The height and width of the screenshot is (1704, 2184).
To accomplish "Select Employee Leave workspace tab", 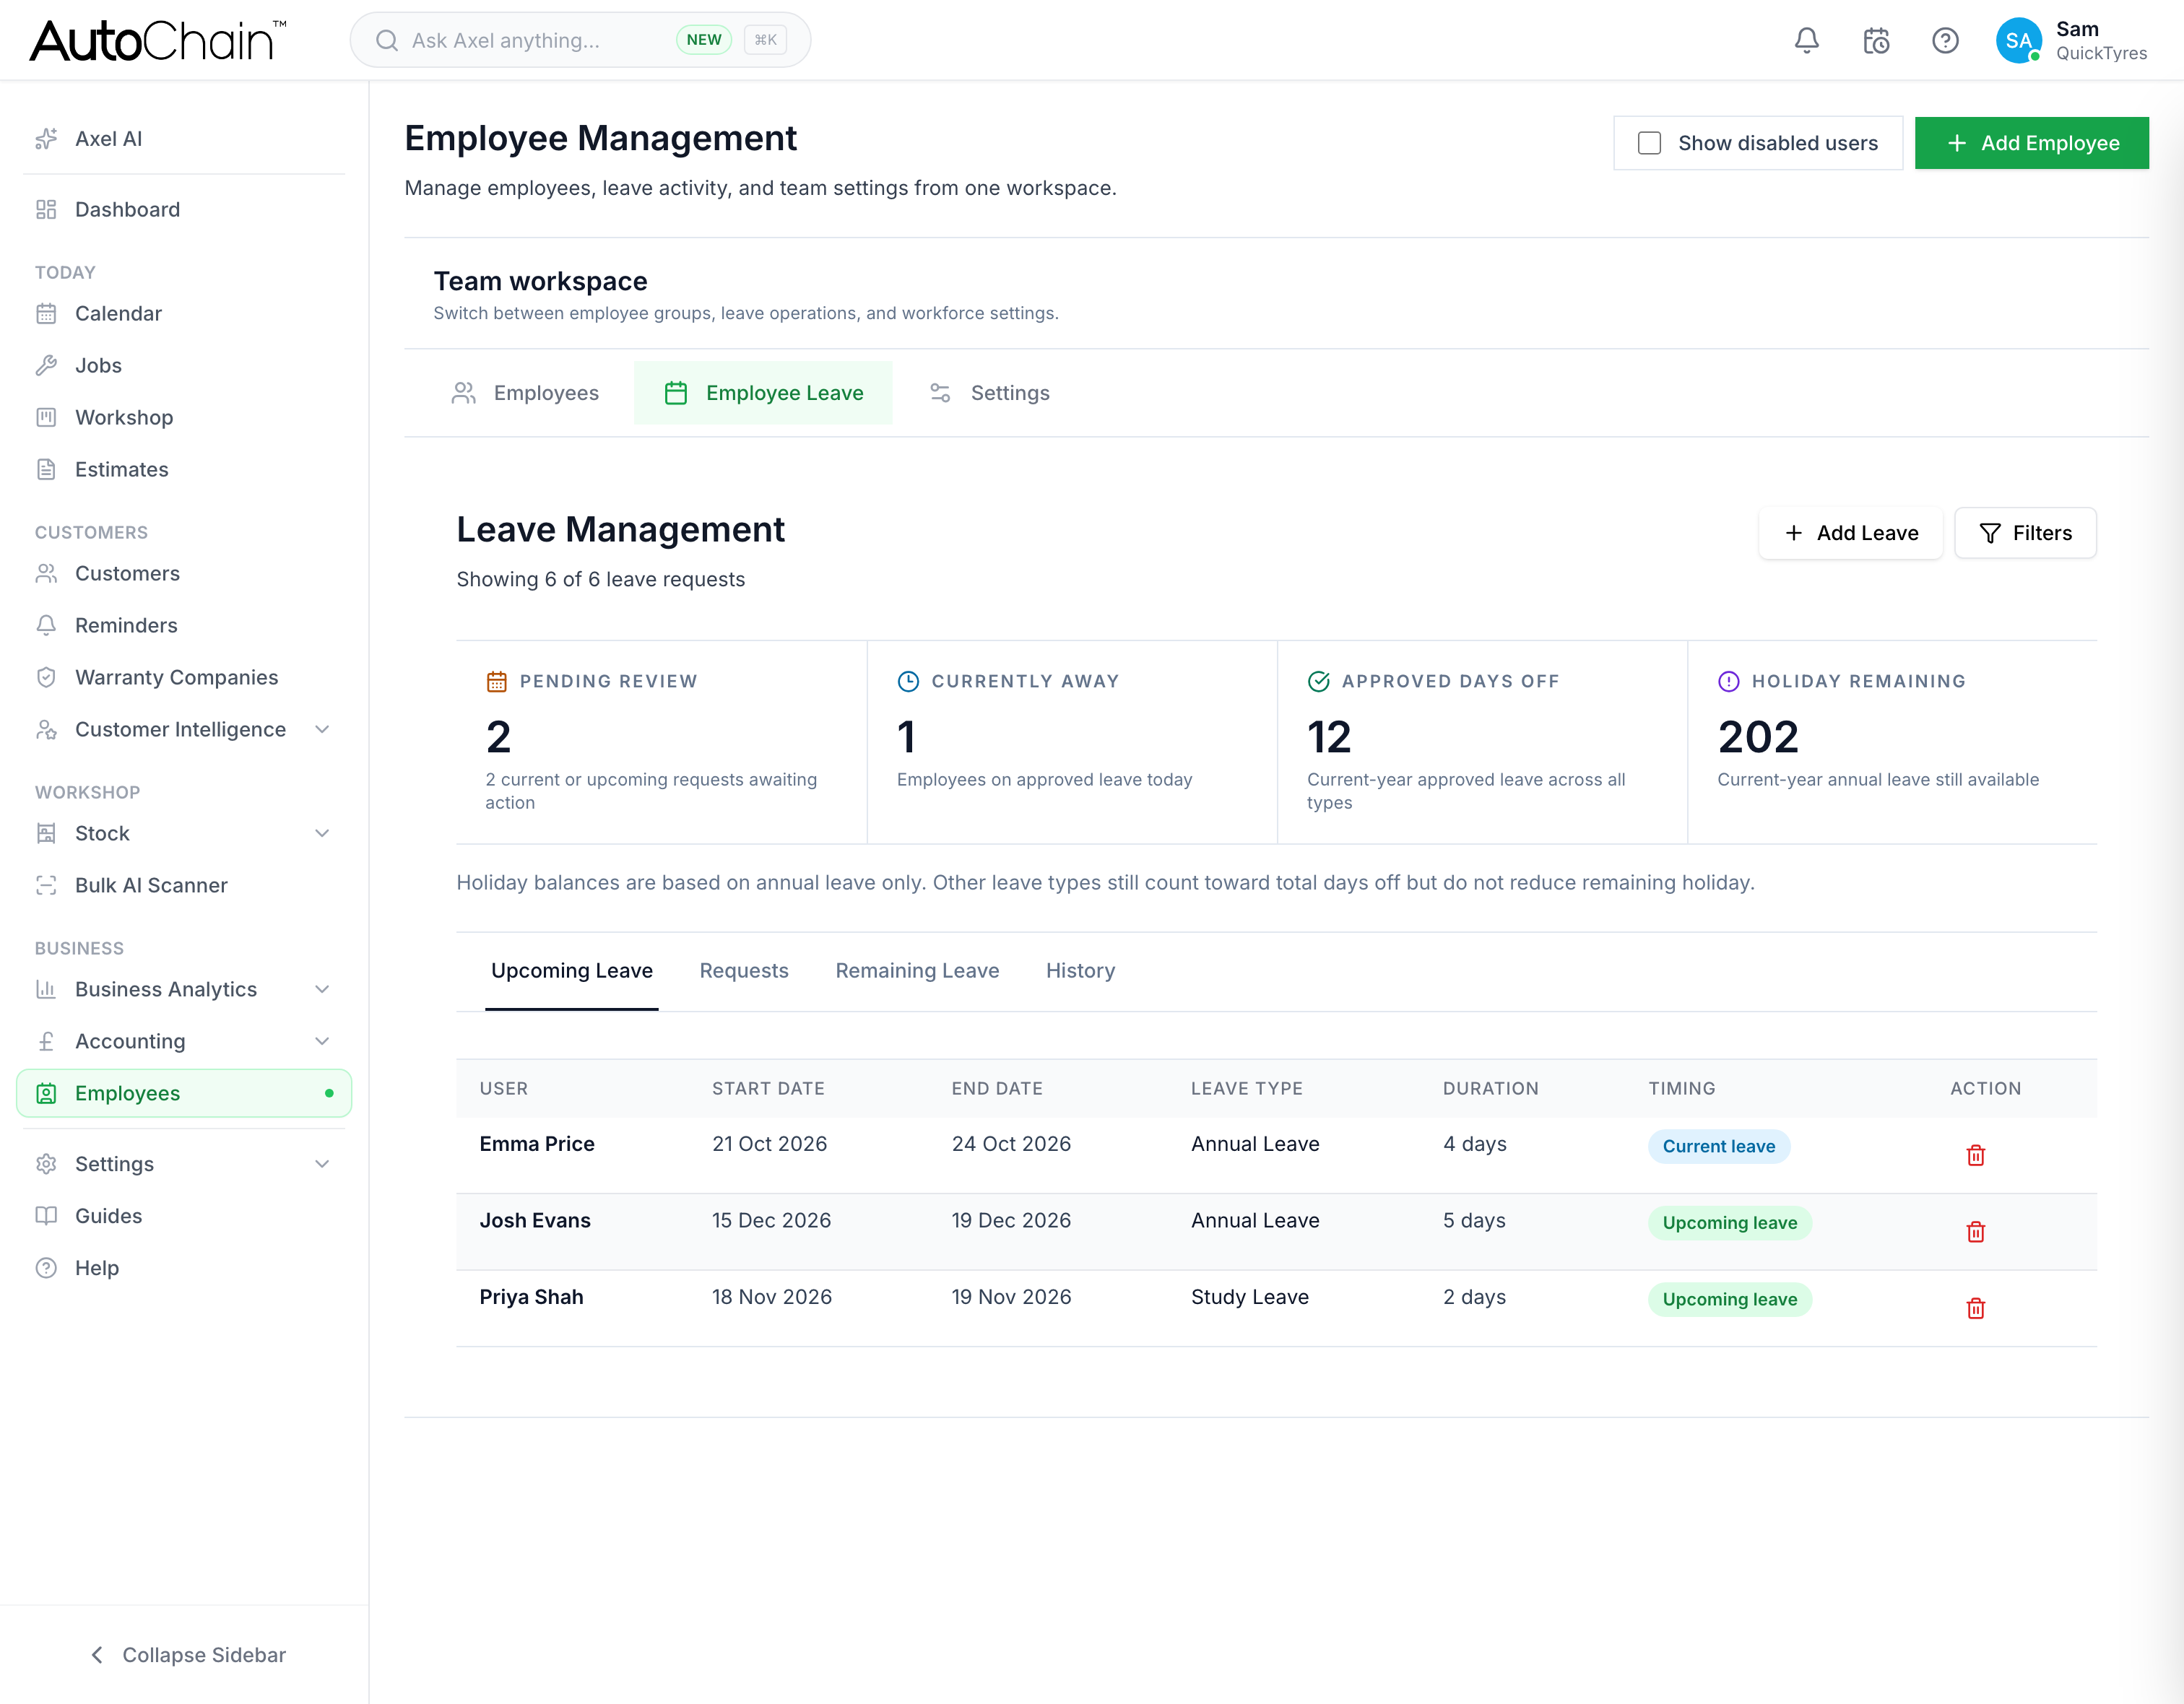I will coord(763,393).
